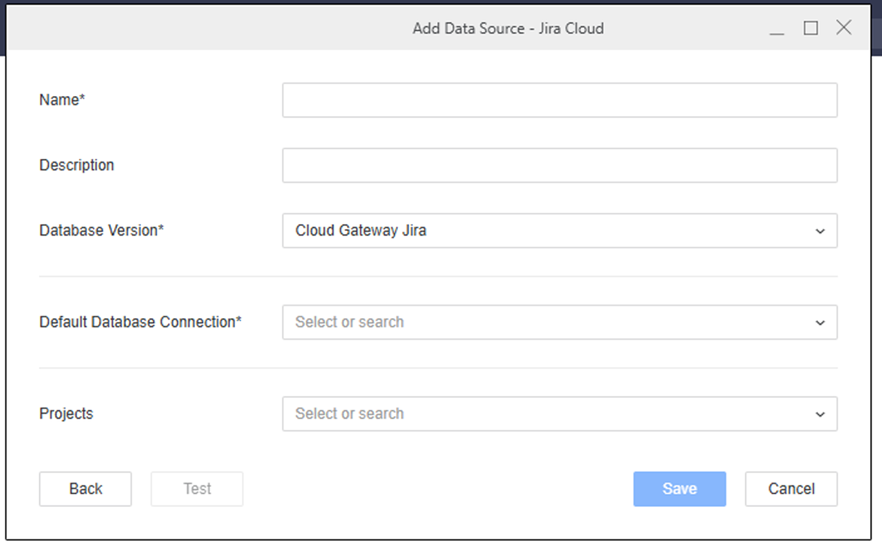882x549 pixels.
Task: Expand the Default Database Connection chevron arrow
Action: pyautogui.click(x=820, y=323)
